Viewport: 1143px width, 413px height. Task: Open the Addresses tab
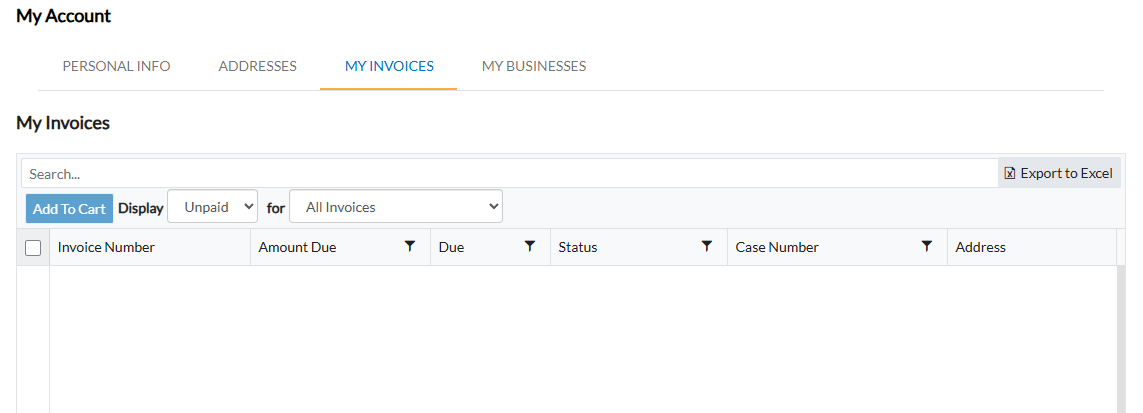(258, 66)
